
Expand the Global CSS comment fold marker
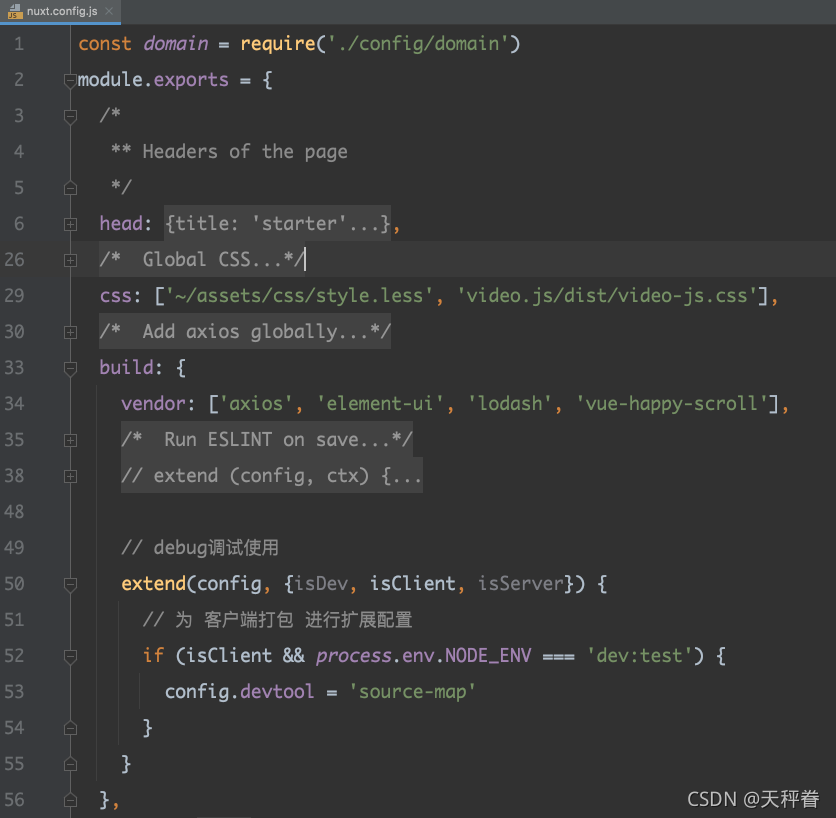(x=70, y=259)
